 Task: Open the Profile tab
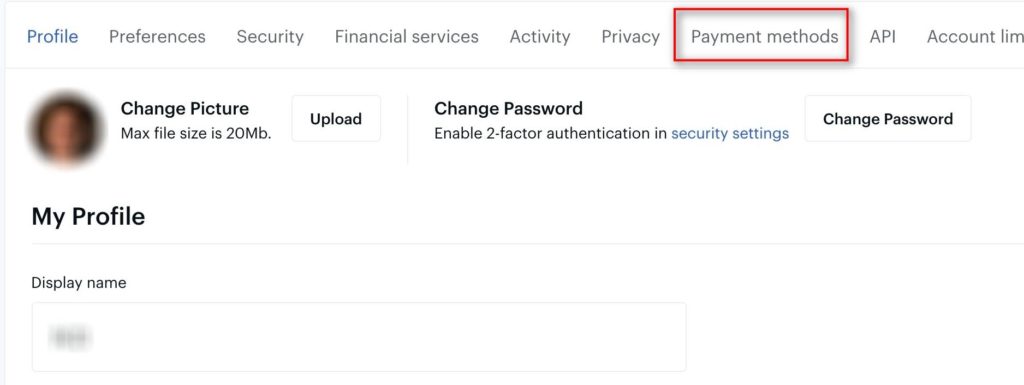click(52, 37)
